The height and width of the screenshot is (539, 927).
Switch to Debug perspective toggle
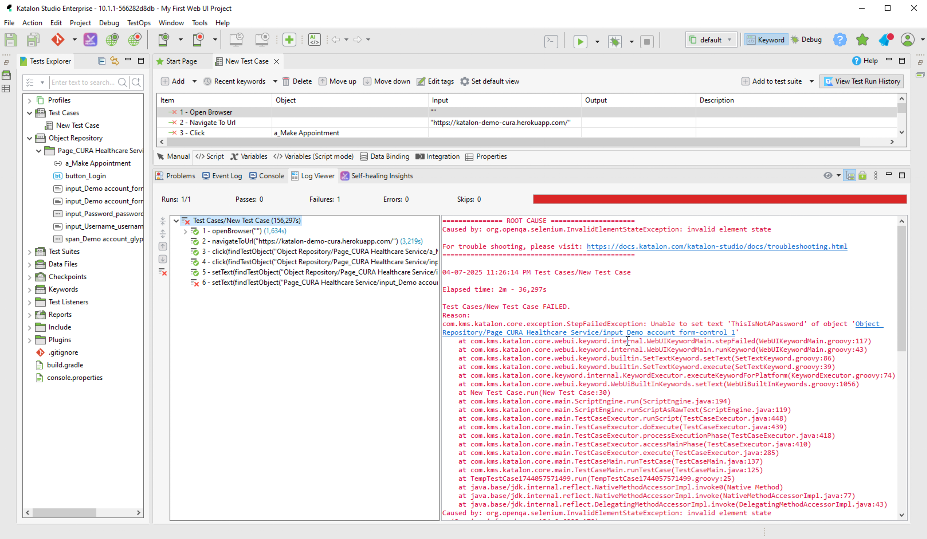805,40
